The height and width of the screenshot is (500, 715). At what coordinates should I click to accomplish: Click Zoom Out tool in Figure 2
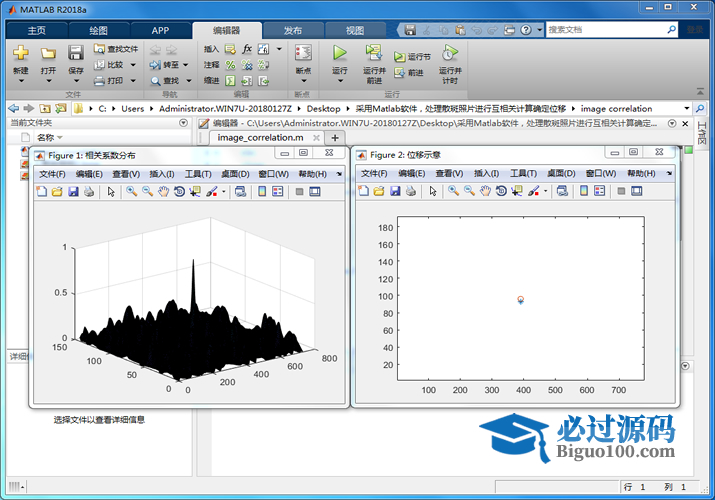pos(469,191)
